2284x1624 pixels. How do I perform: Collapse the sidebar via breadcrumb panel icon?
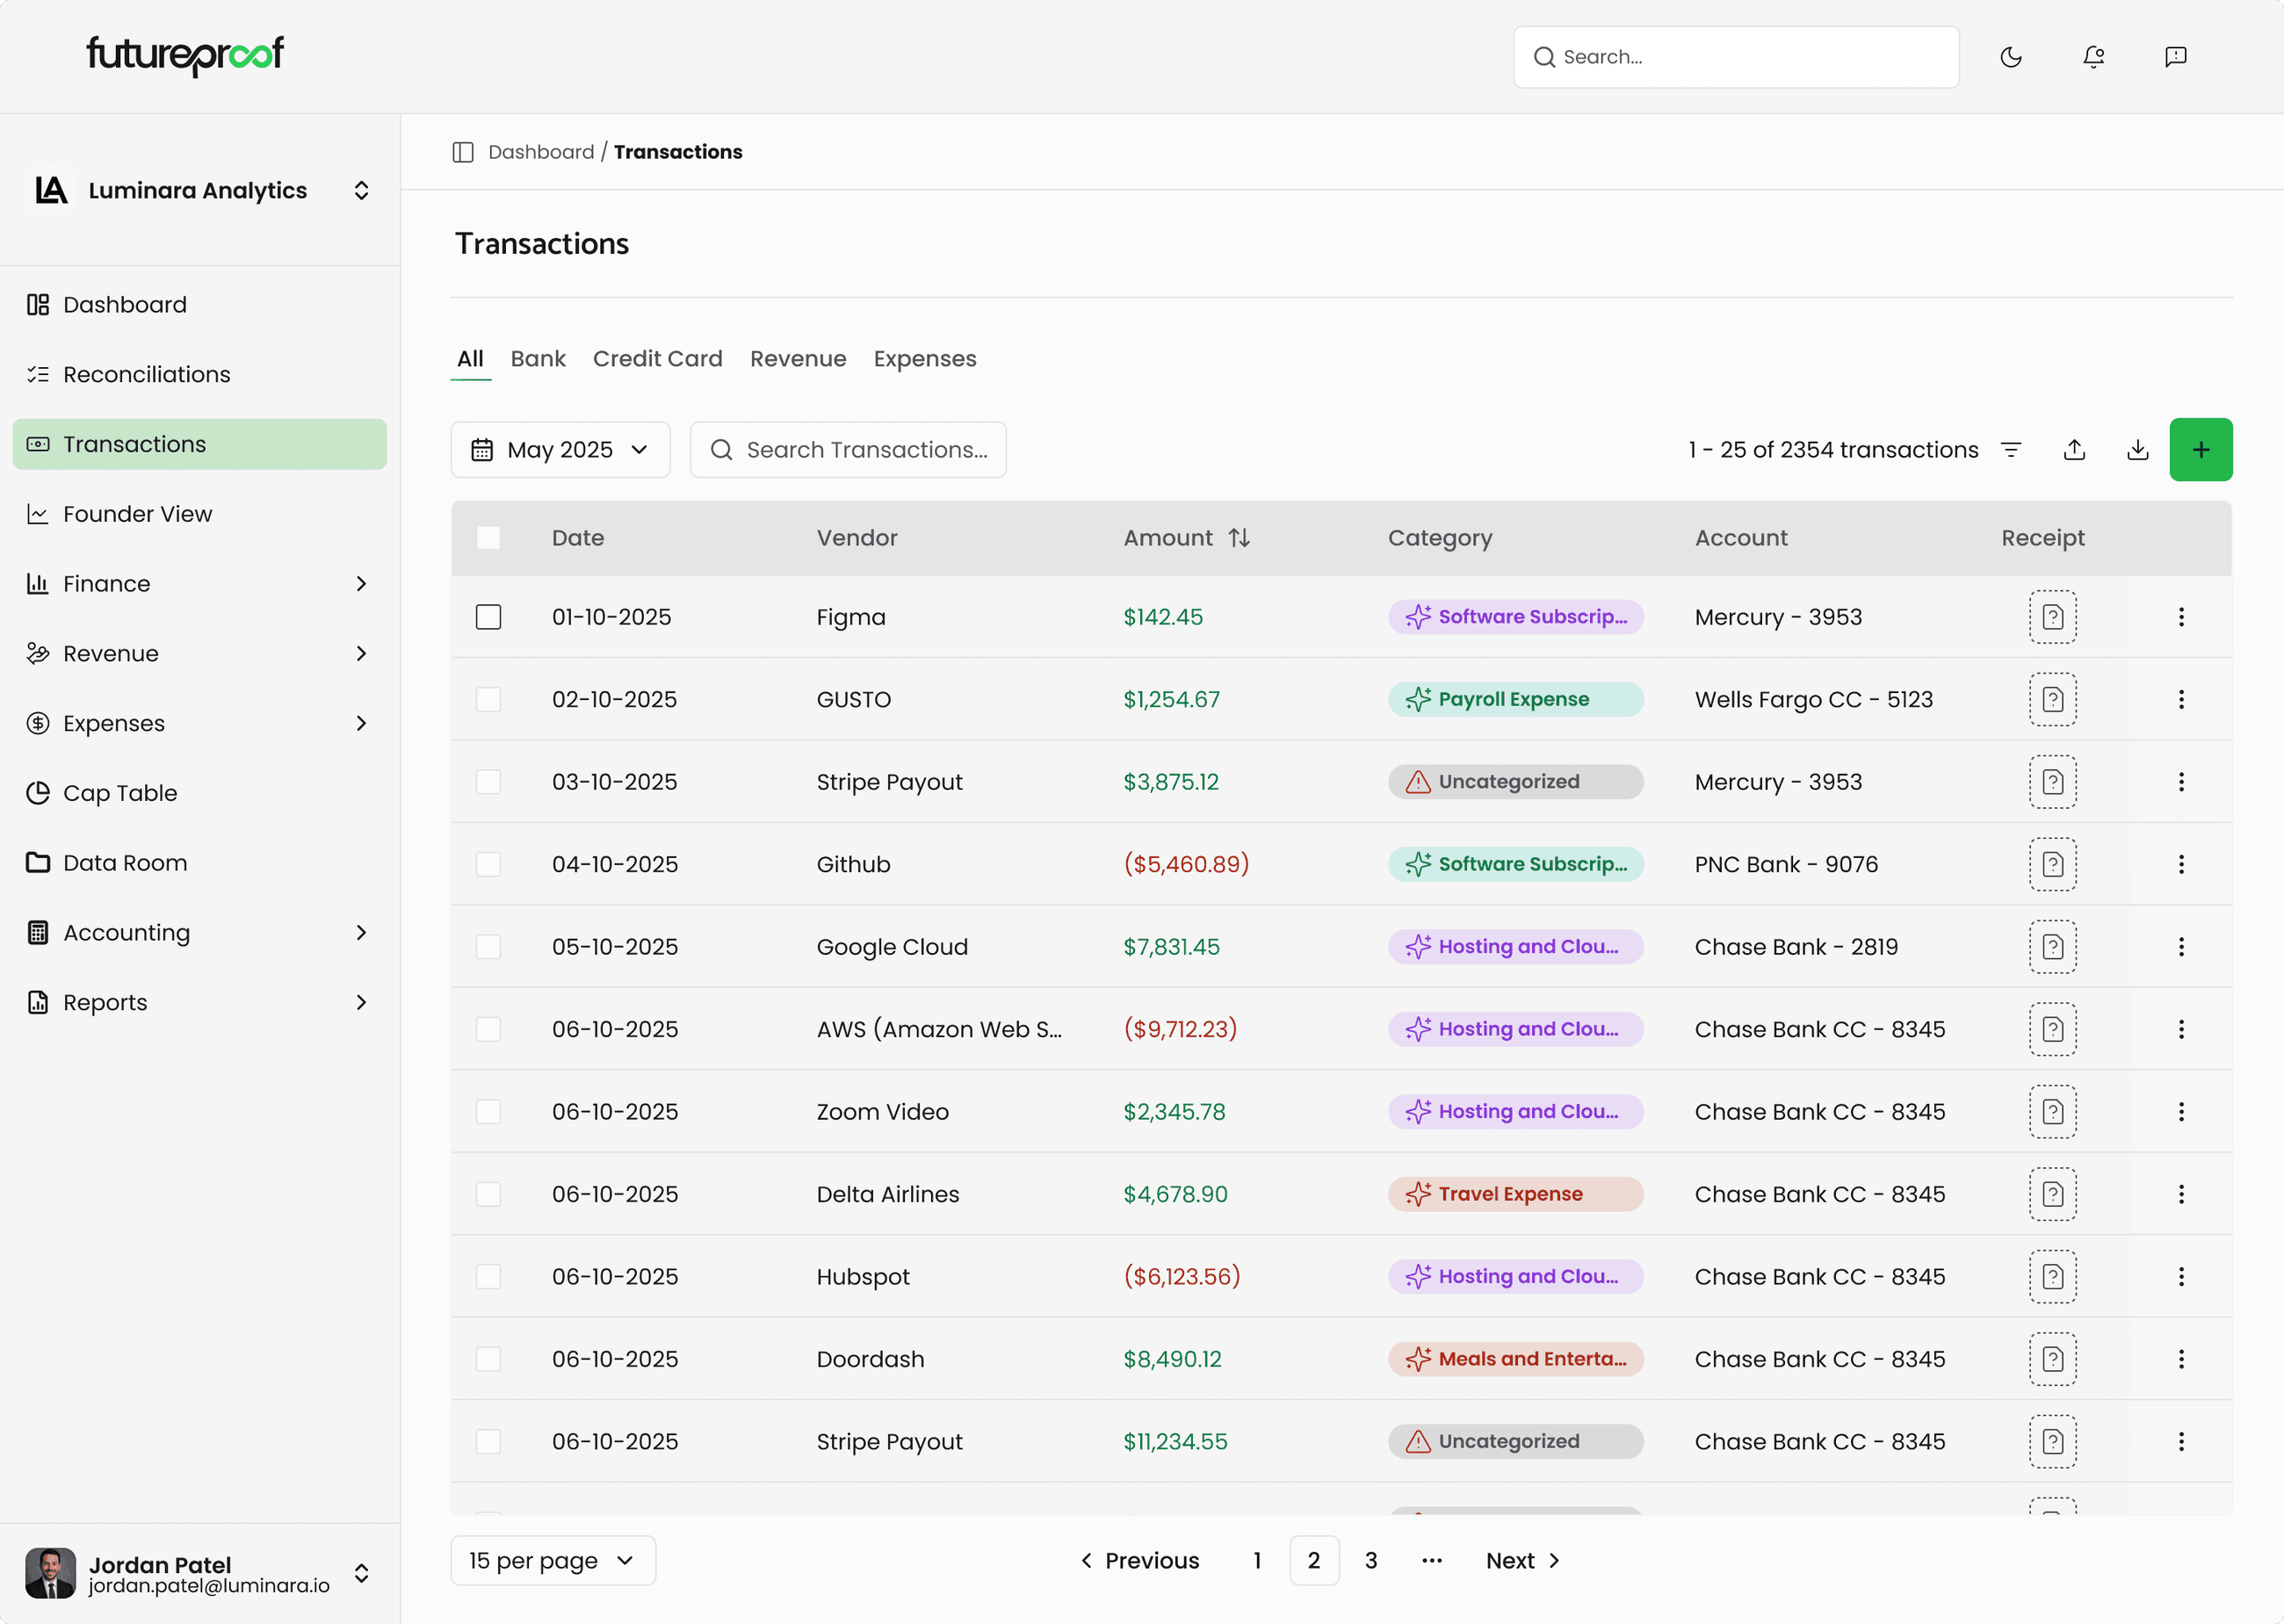(x=463, y=152)
